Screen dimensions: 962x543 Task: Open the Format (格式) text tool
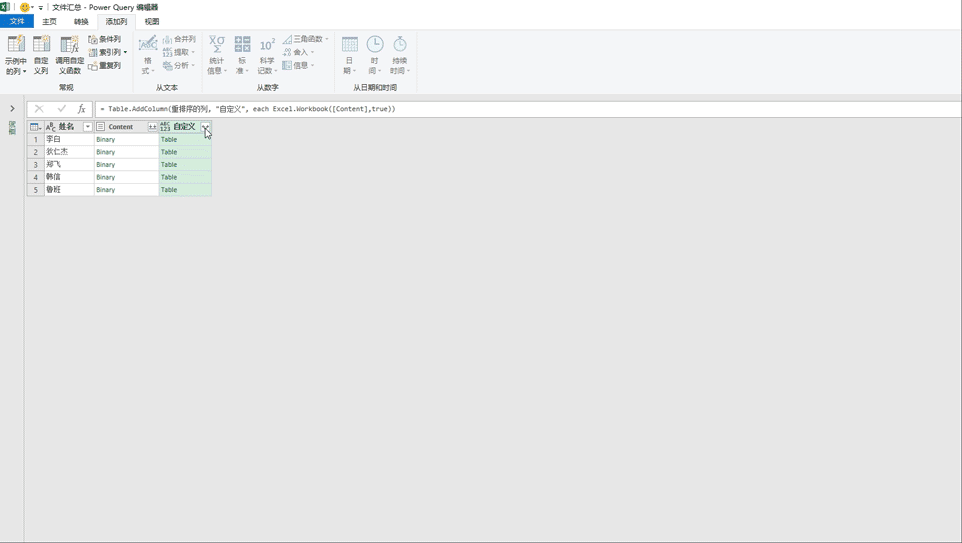(147, 55)
